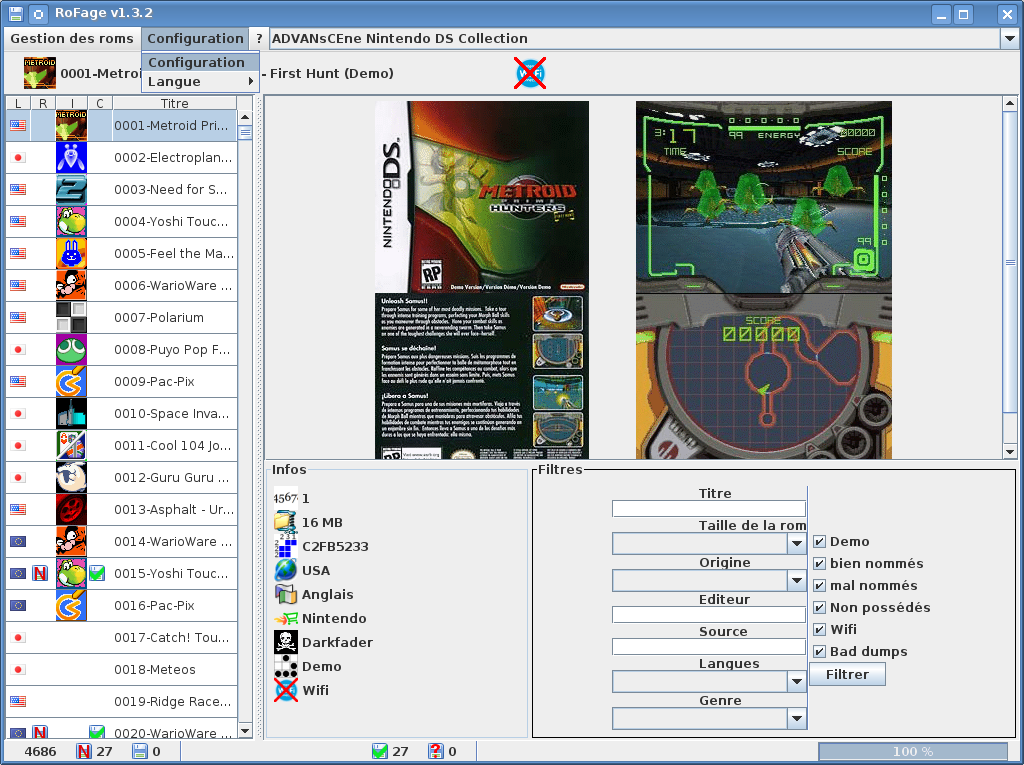Close the open Configuration menu in menu bar

pyautogui.click(x=195, y=39)
